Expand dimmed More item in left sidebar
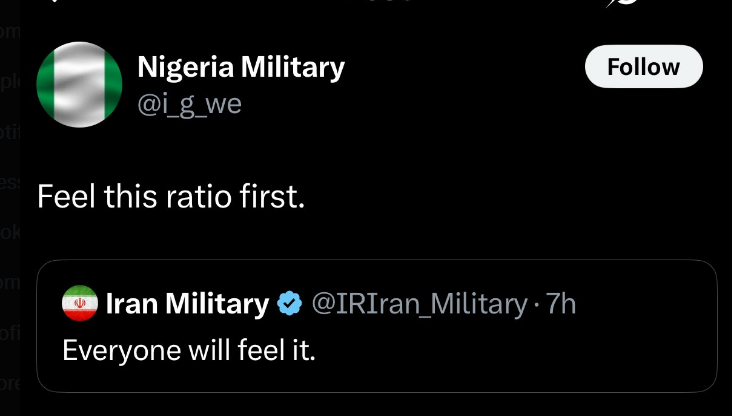This screenshot has width=732, height=416. coord(10,384)
